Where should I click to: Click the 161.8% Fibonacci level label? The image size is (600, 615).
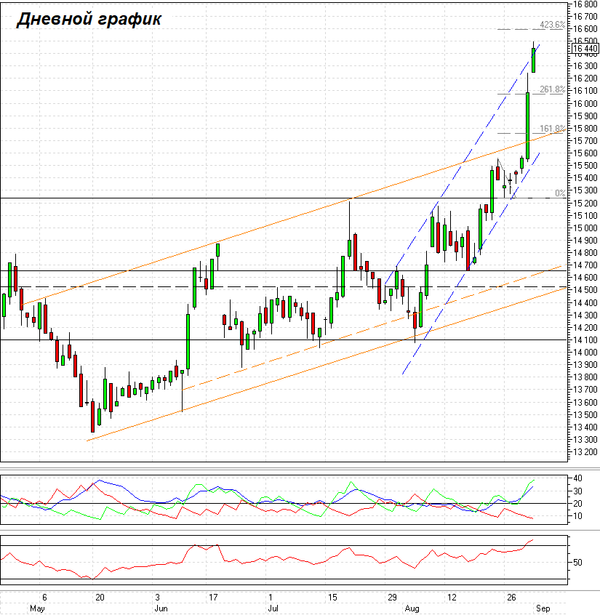click(x=553, y=129)
